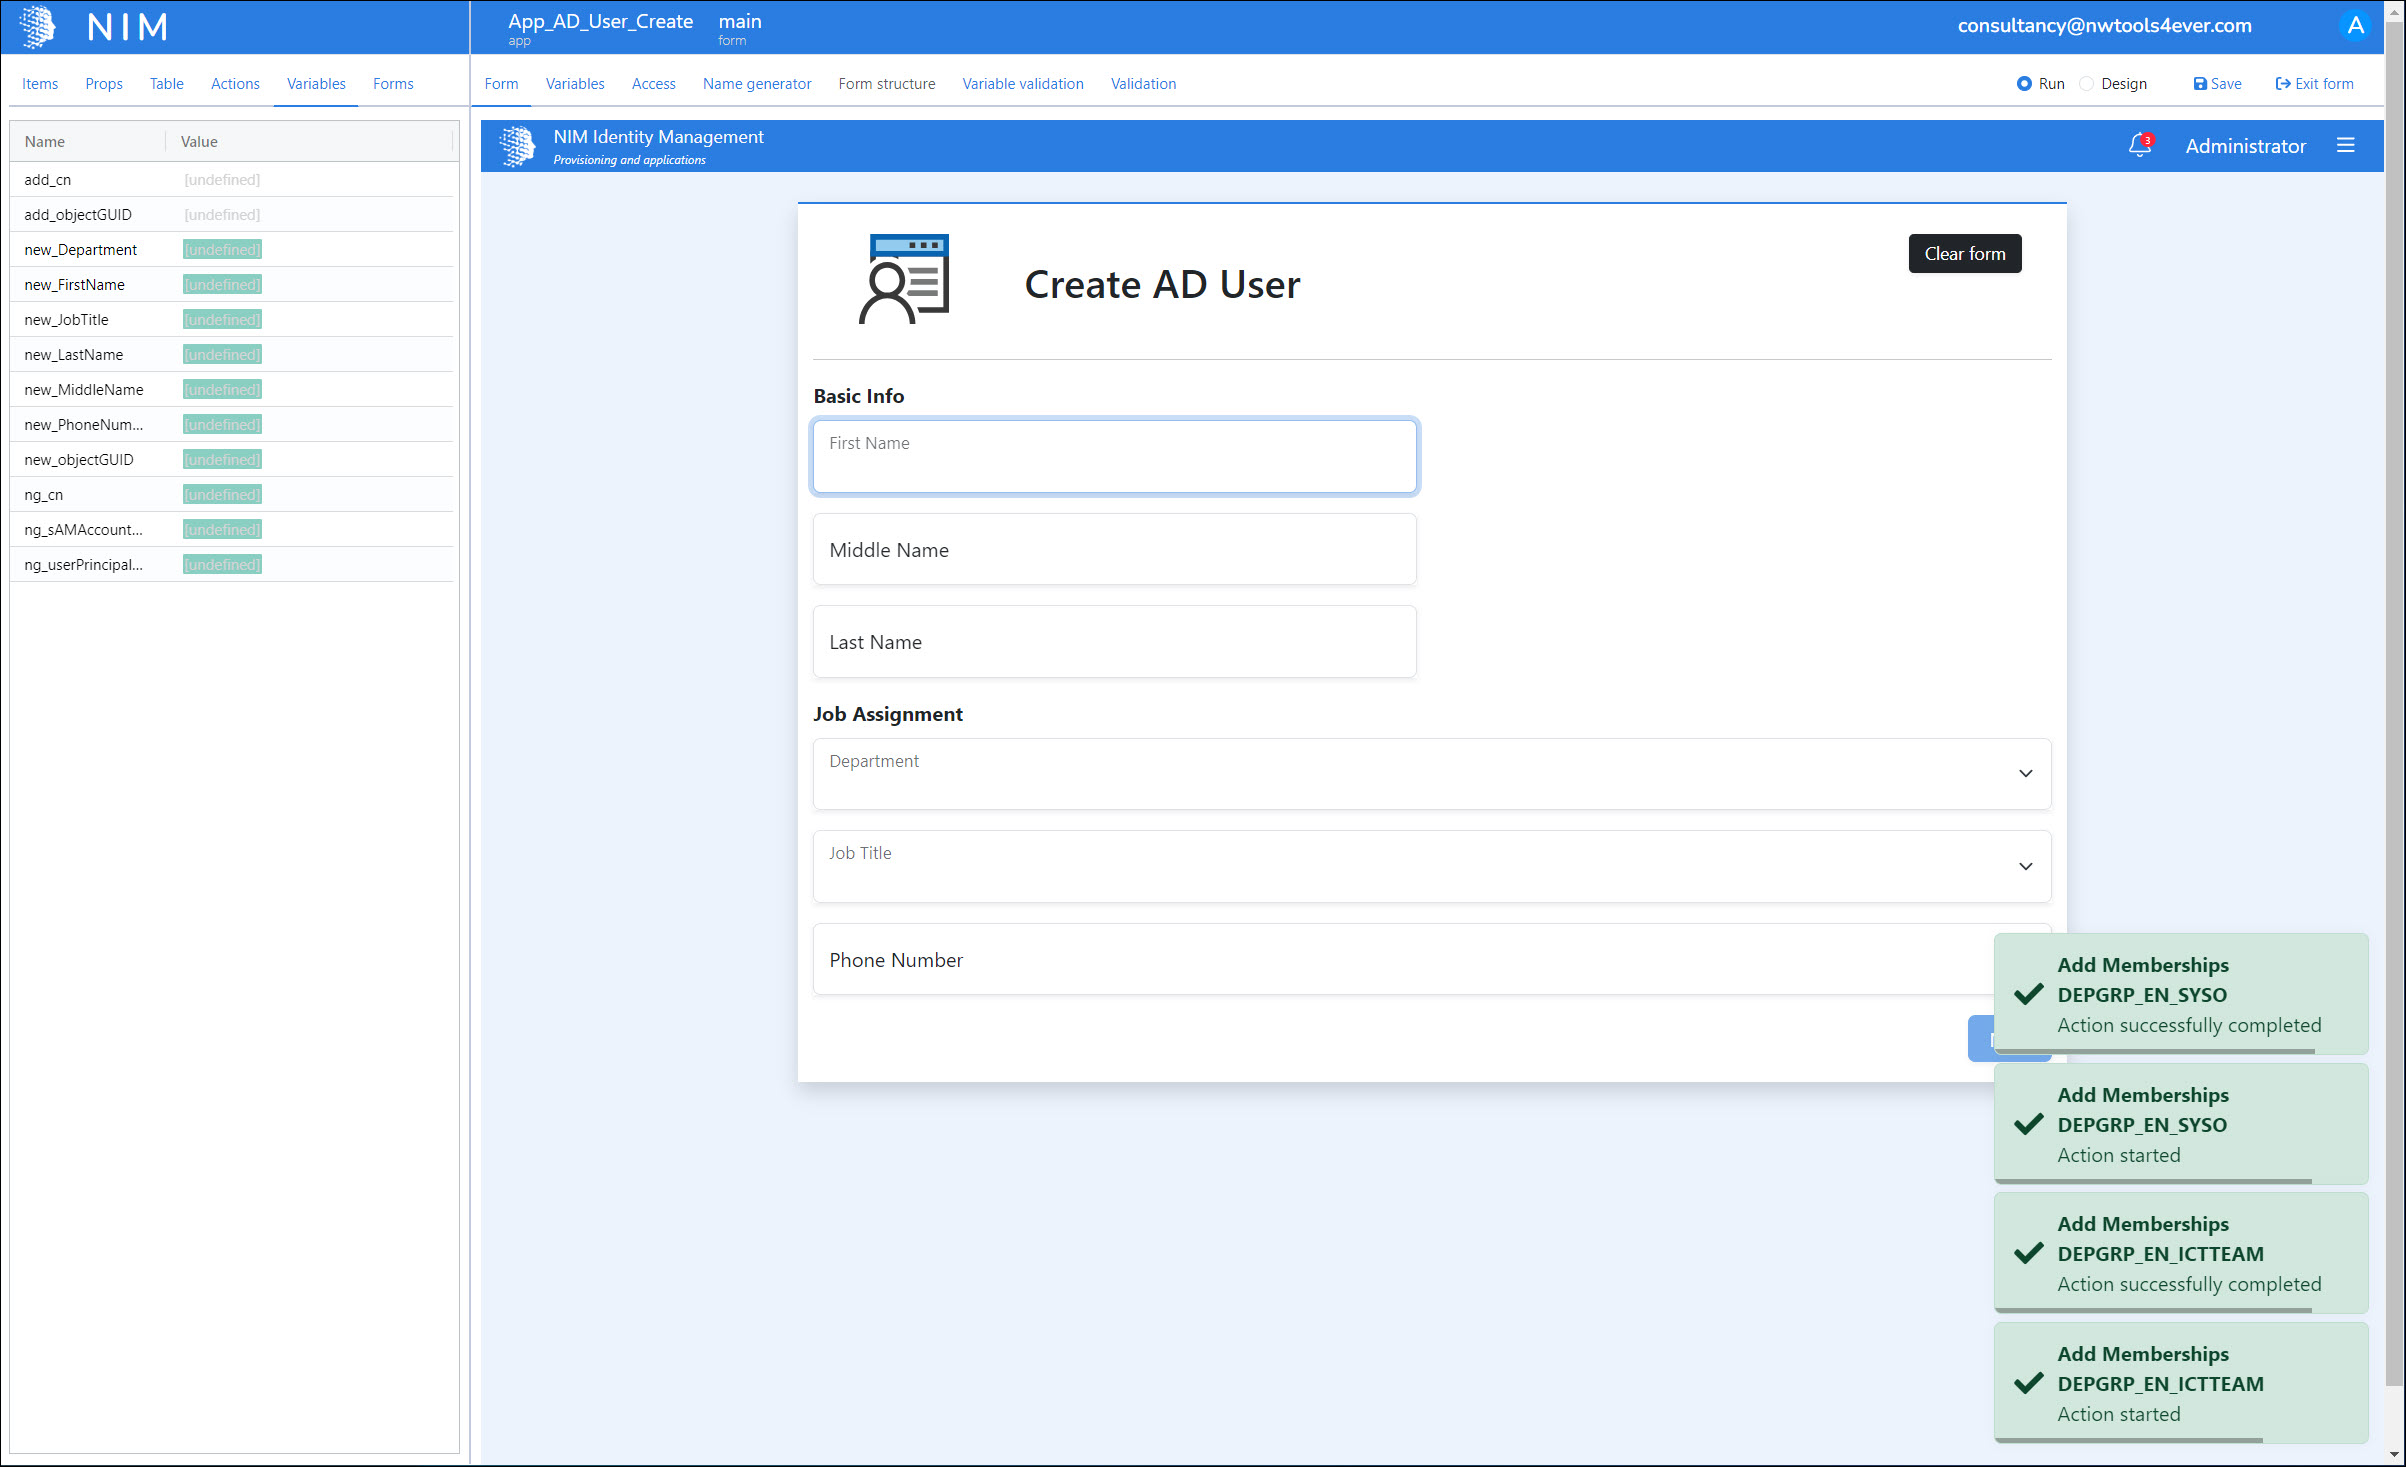Click the Exit form arrow icon
The width and height of the screenshot is (2406, 1467).
2282,84
